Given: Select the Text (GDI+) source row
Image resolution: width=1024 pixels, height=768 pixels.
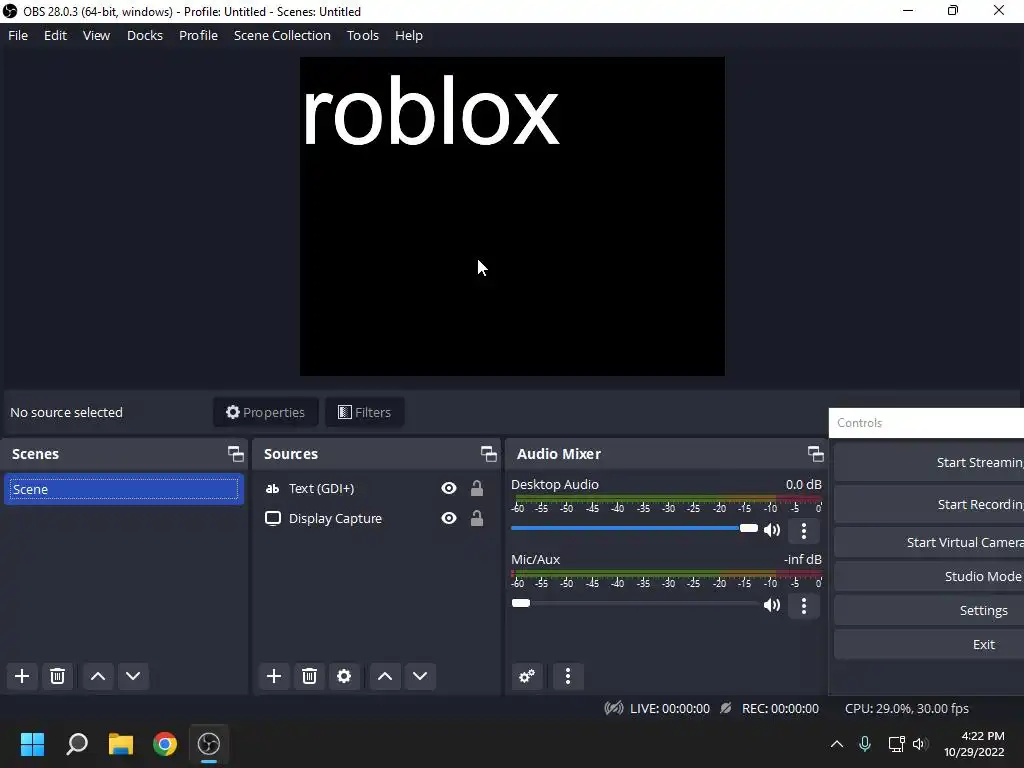Looking at the screenshot, I should [376, 488].
